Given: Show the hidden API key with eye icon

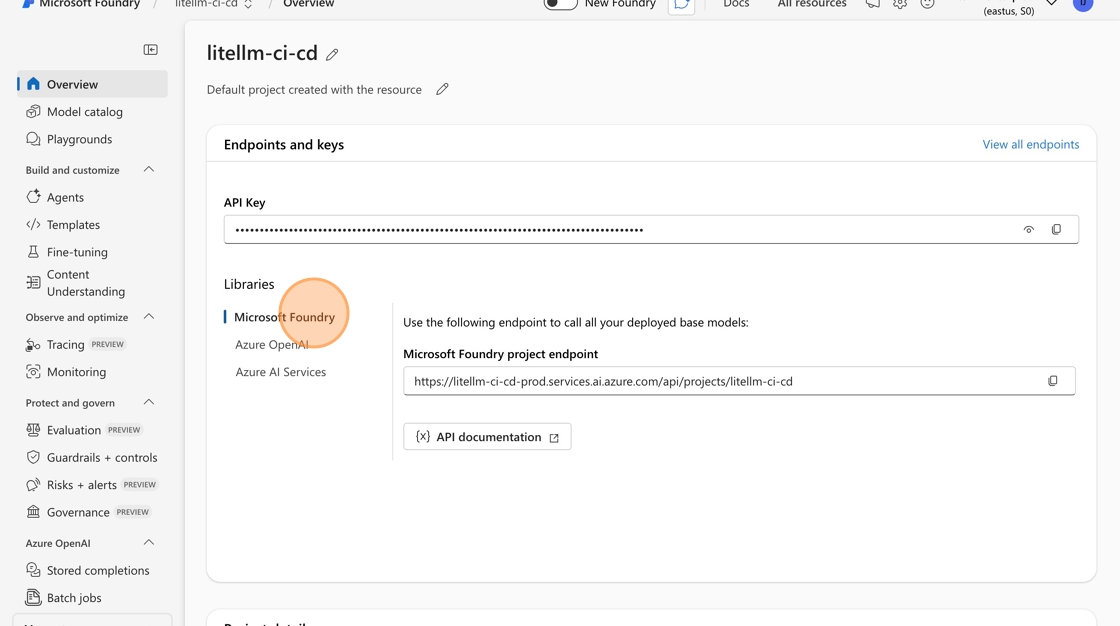Looking at the screenshot, I should pyautogui.click(x=1028, y=230).
